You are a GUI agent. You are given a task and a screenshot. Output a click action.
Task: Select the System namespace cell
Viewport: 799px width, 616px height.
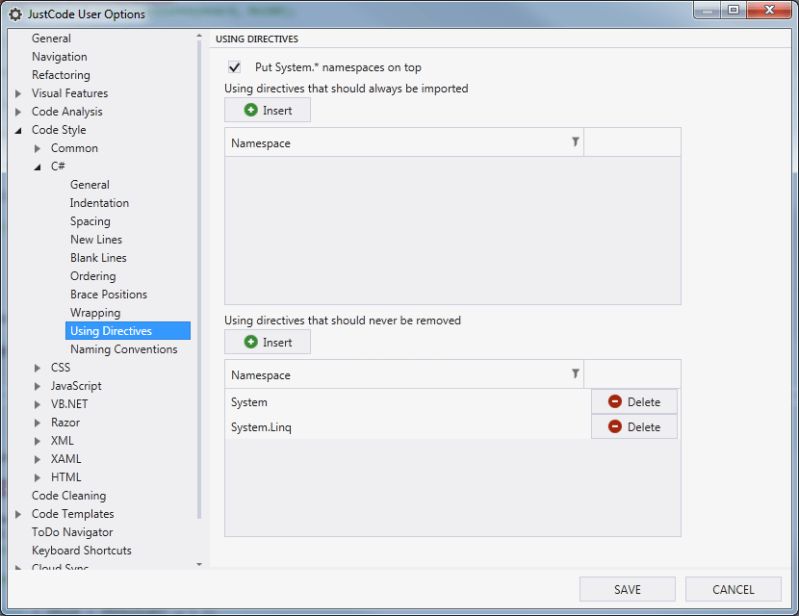pyautogui.click(x=407, y=402)
